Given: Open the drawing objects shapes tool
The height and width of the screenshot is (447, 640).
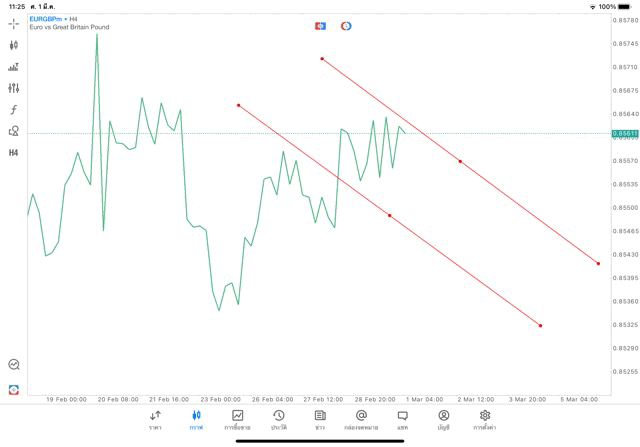Looking at the screenshot, I should click(14, 131).
